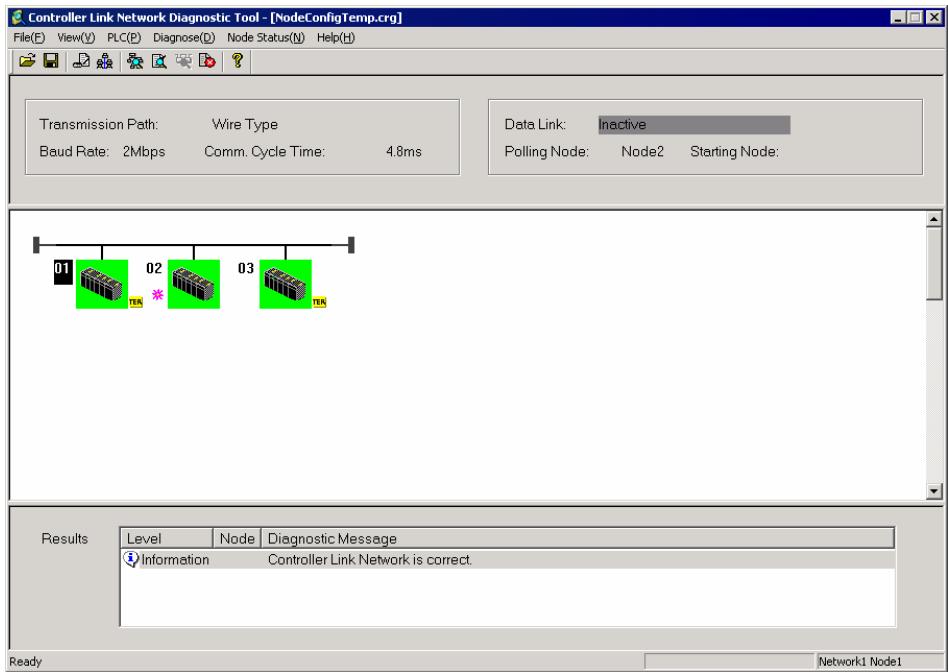Click the network tree people icon
Screen dimensions: 948x672
point(105,60)
